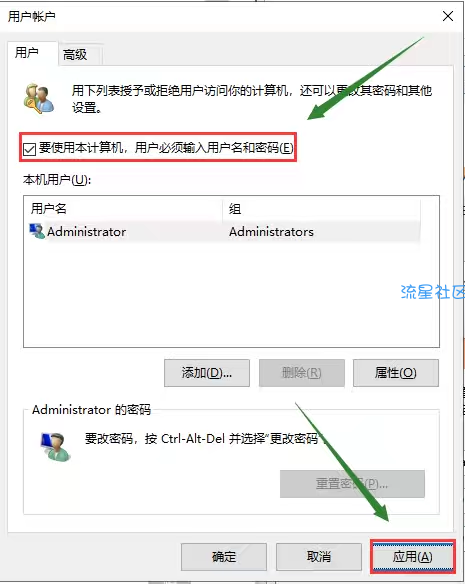Click the 删除(R) delete button
The width and height of the screenshot is (465, 584).
(x=302, y=373)
